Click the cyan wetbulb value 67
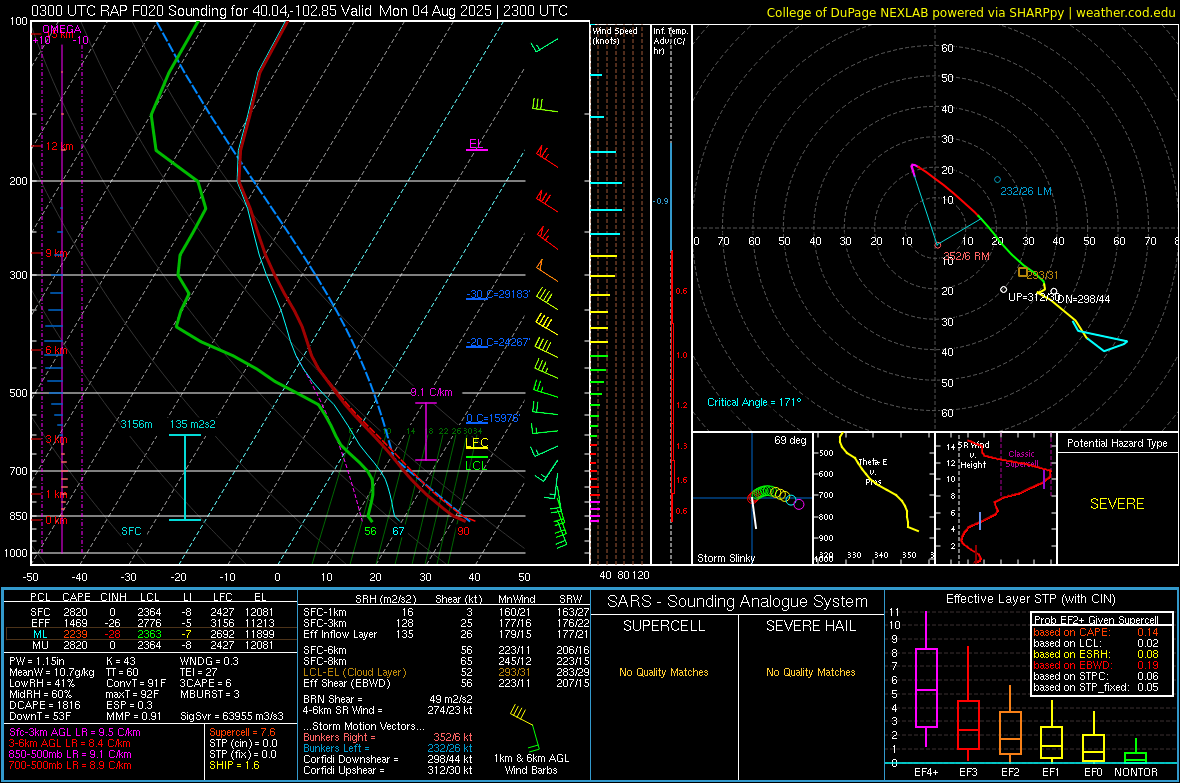Screen dimensions: 1180x783 398,531
